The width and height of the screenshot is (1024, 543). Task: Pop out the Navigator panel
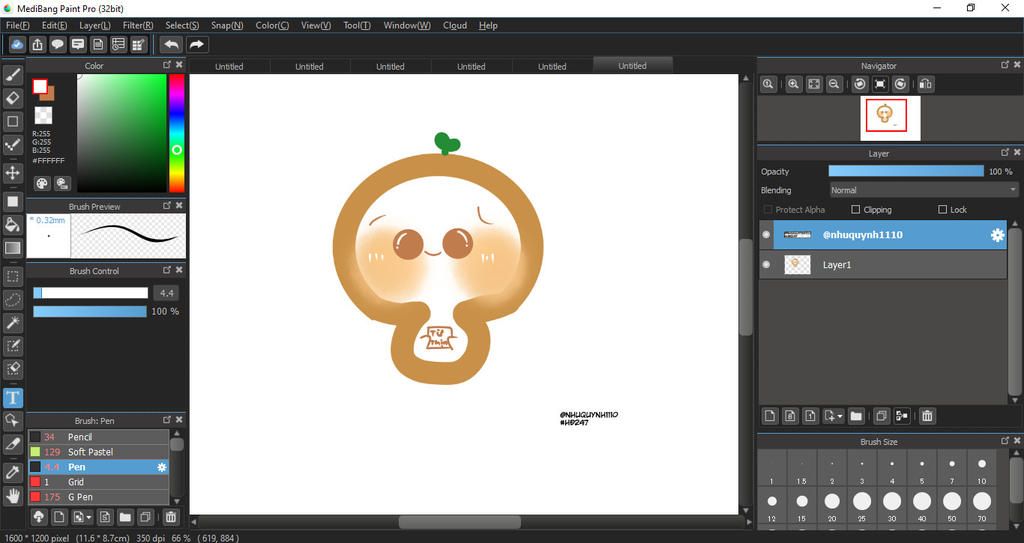1005,65
